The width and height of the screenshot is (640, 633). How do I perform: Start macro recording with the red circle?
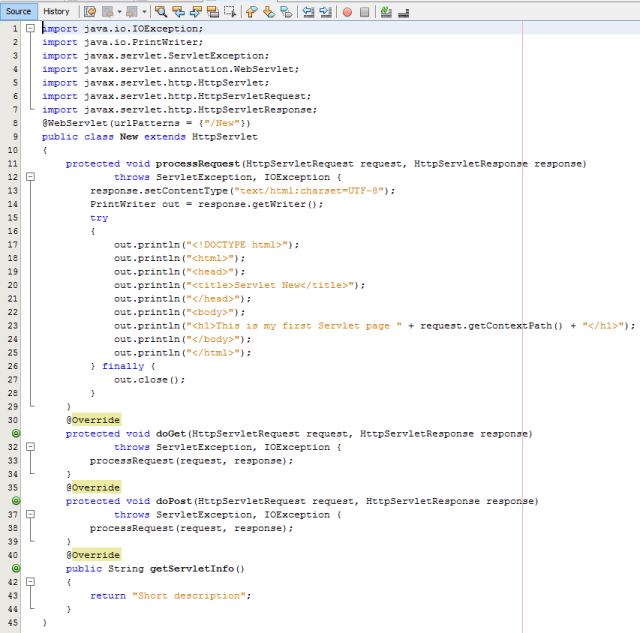[347, 11]
